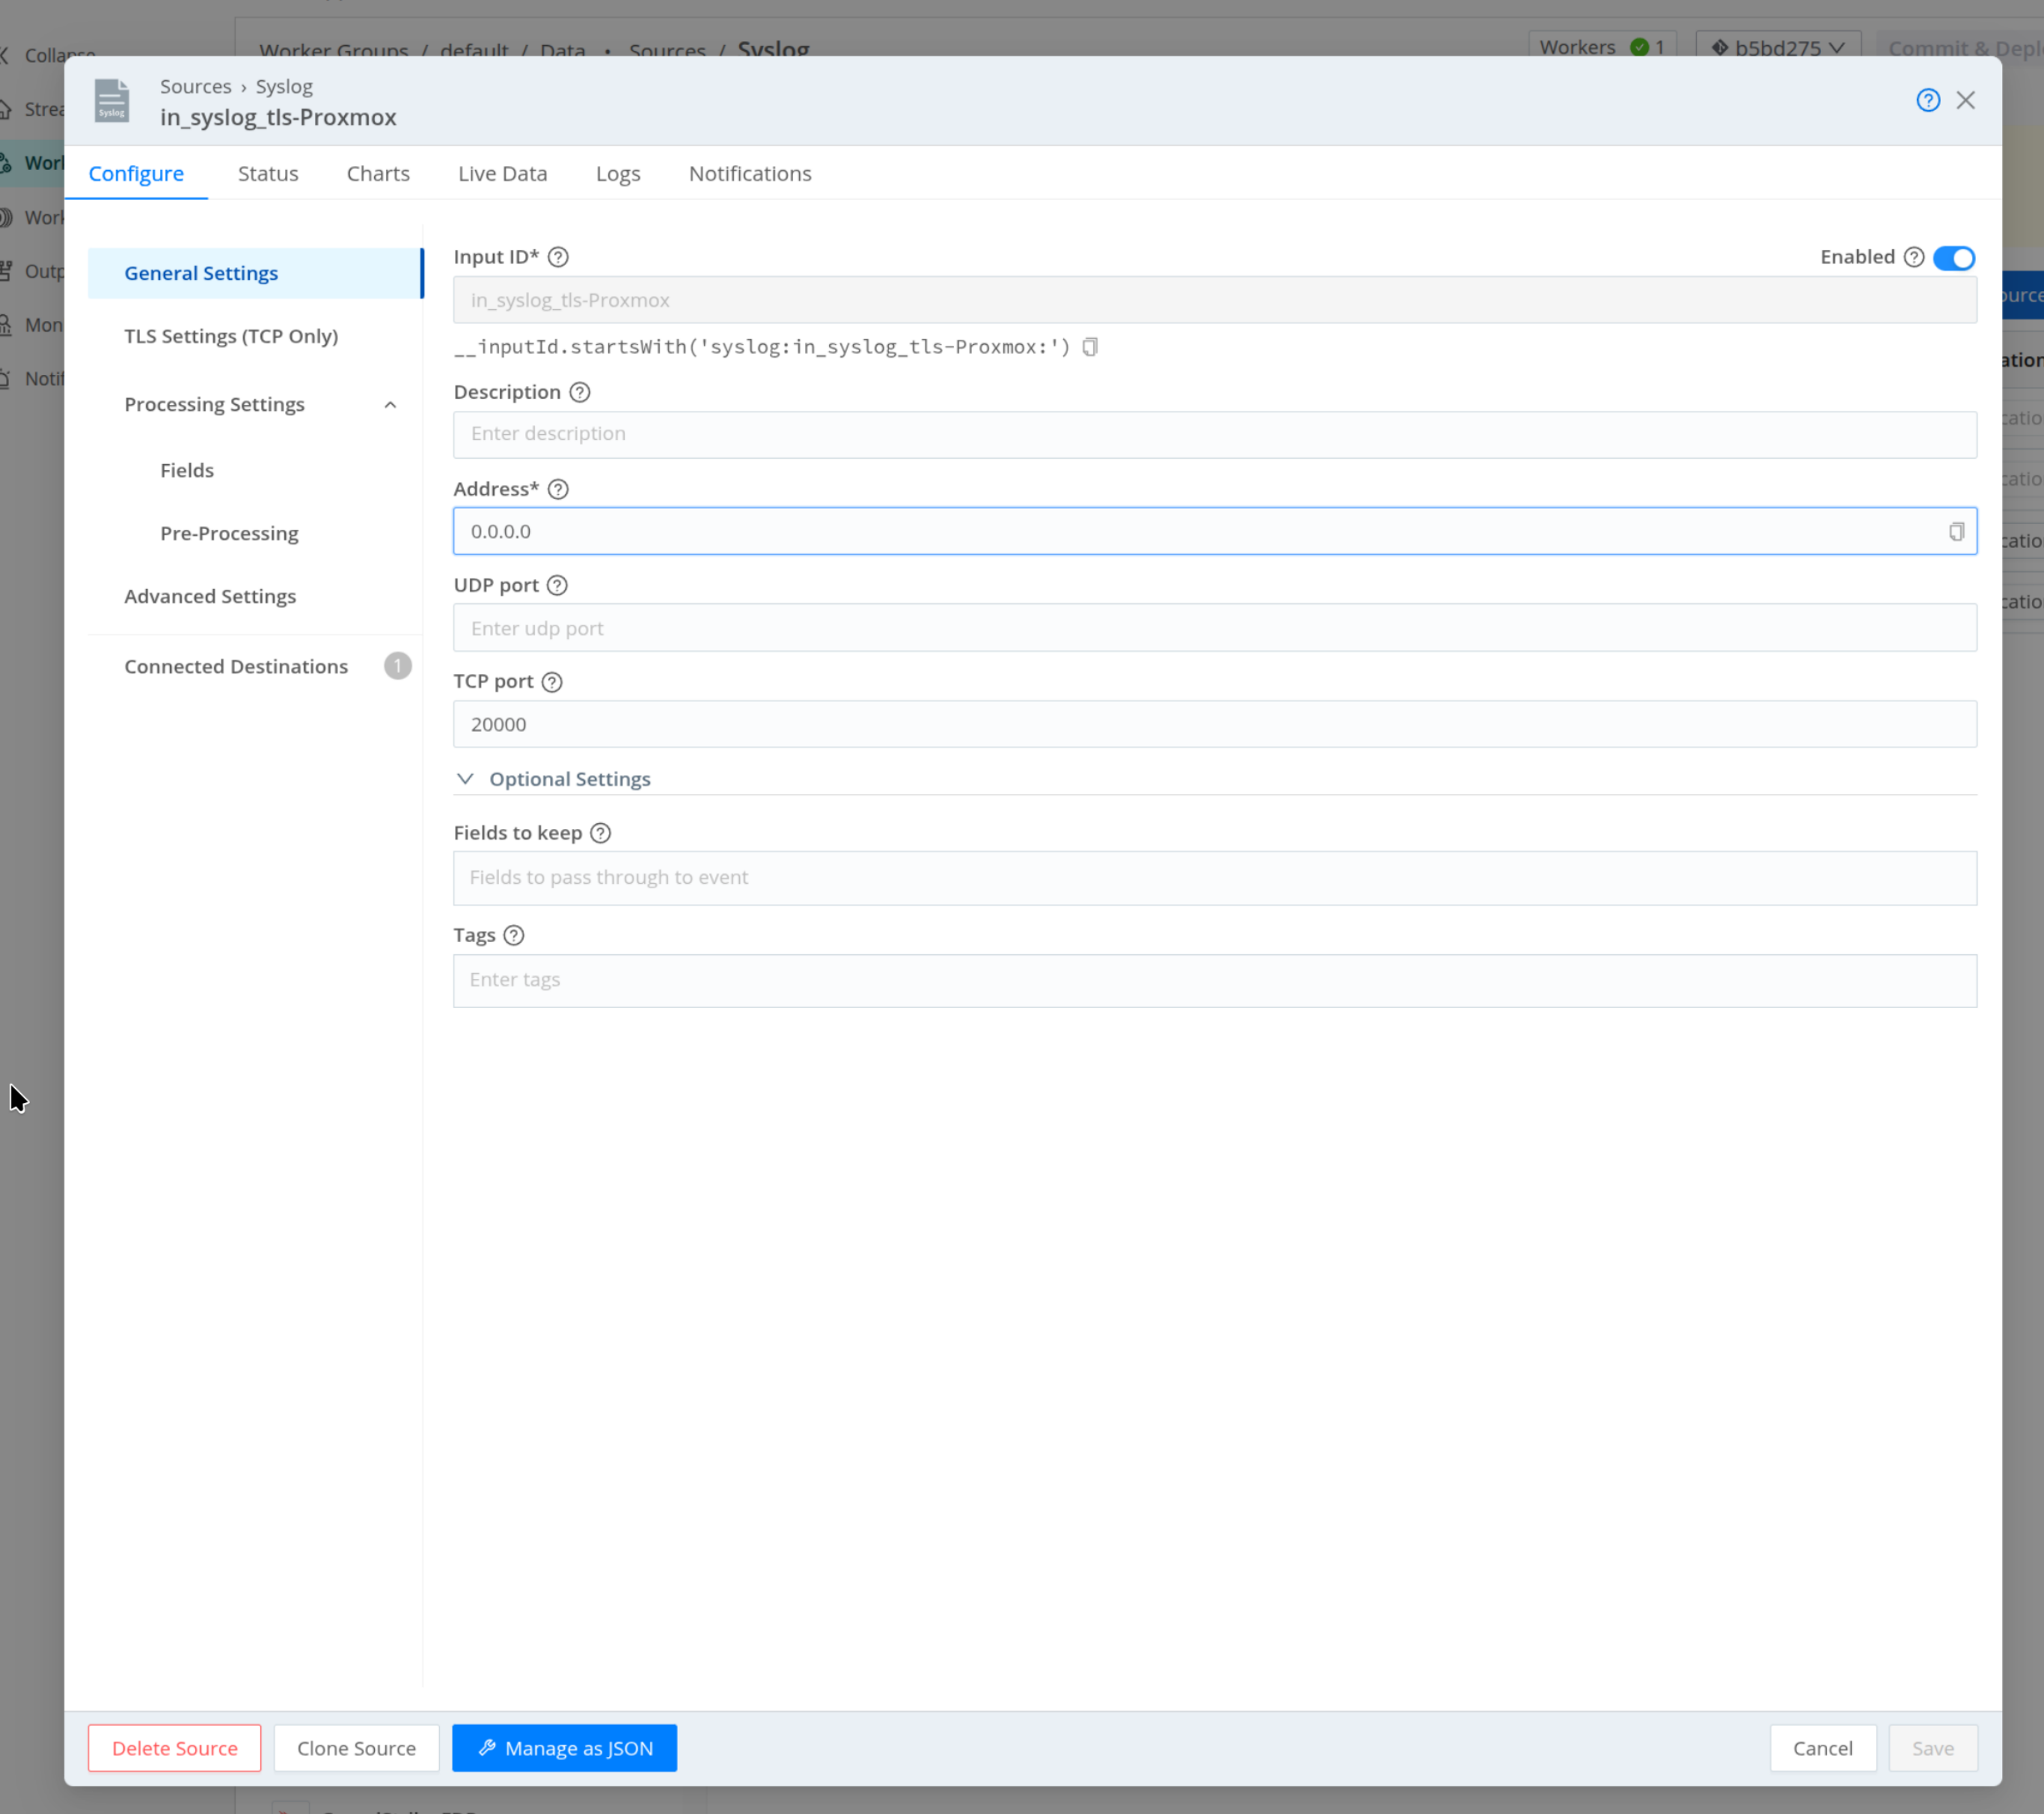Open the b5bd275 version dropdown
The height and width of the screenshot is (1814, 2044).
pos(1778,48)
